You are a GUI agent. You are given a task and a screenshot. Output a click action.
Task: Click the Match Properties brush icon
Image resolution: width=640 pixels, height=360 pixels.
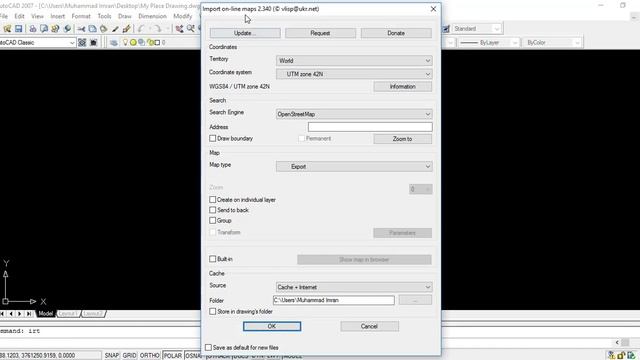[115, 29]
